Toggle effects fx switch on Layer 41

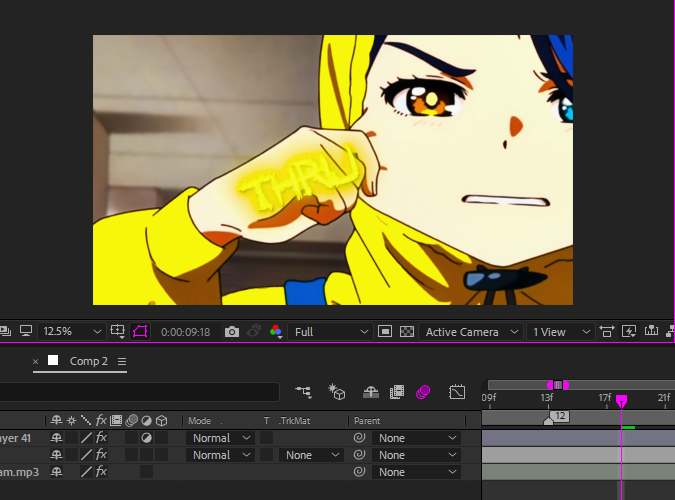click(101, 438)
